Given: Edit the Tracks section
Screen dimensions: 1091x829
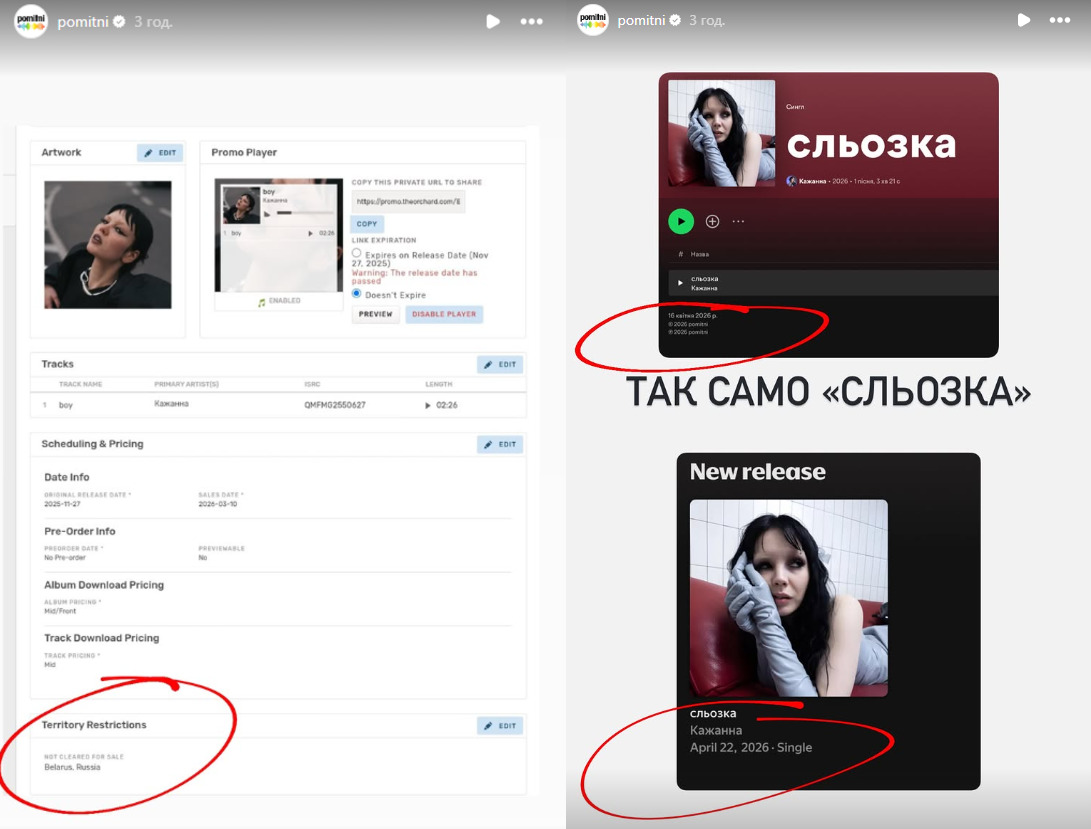Looking at the screenshot, I should point(500,365).
